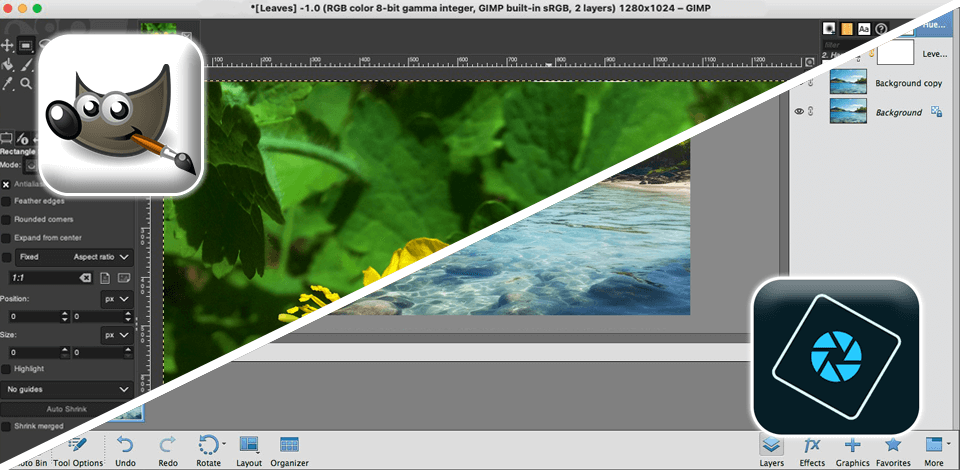Enable Expand from center checkbox

tap(6, 238)
